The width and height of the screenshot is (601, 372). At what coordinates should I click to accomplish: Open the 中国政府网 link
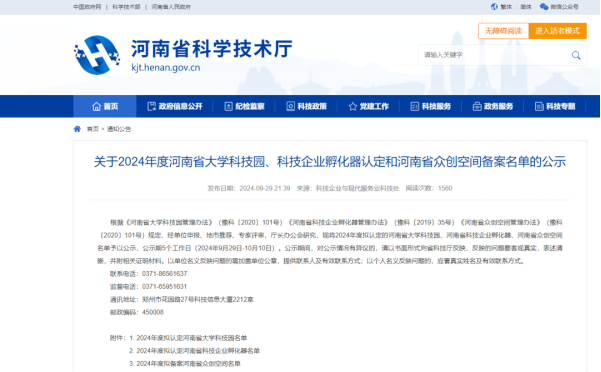87,7
